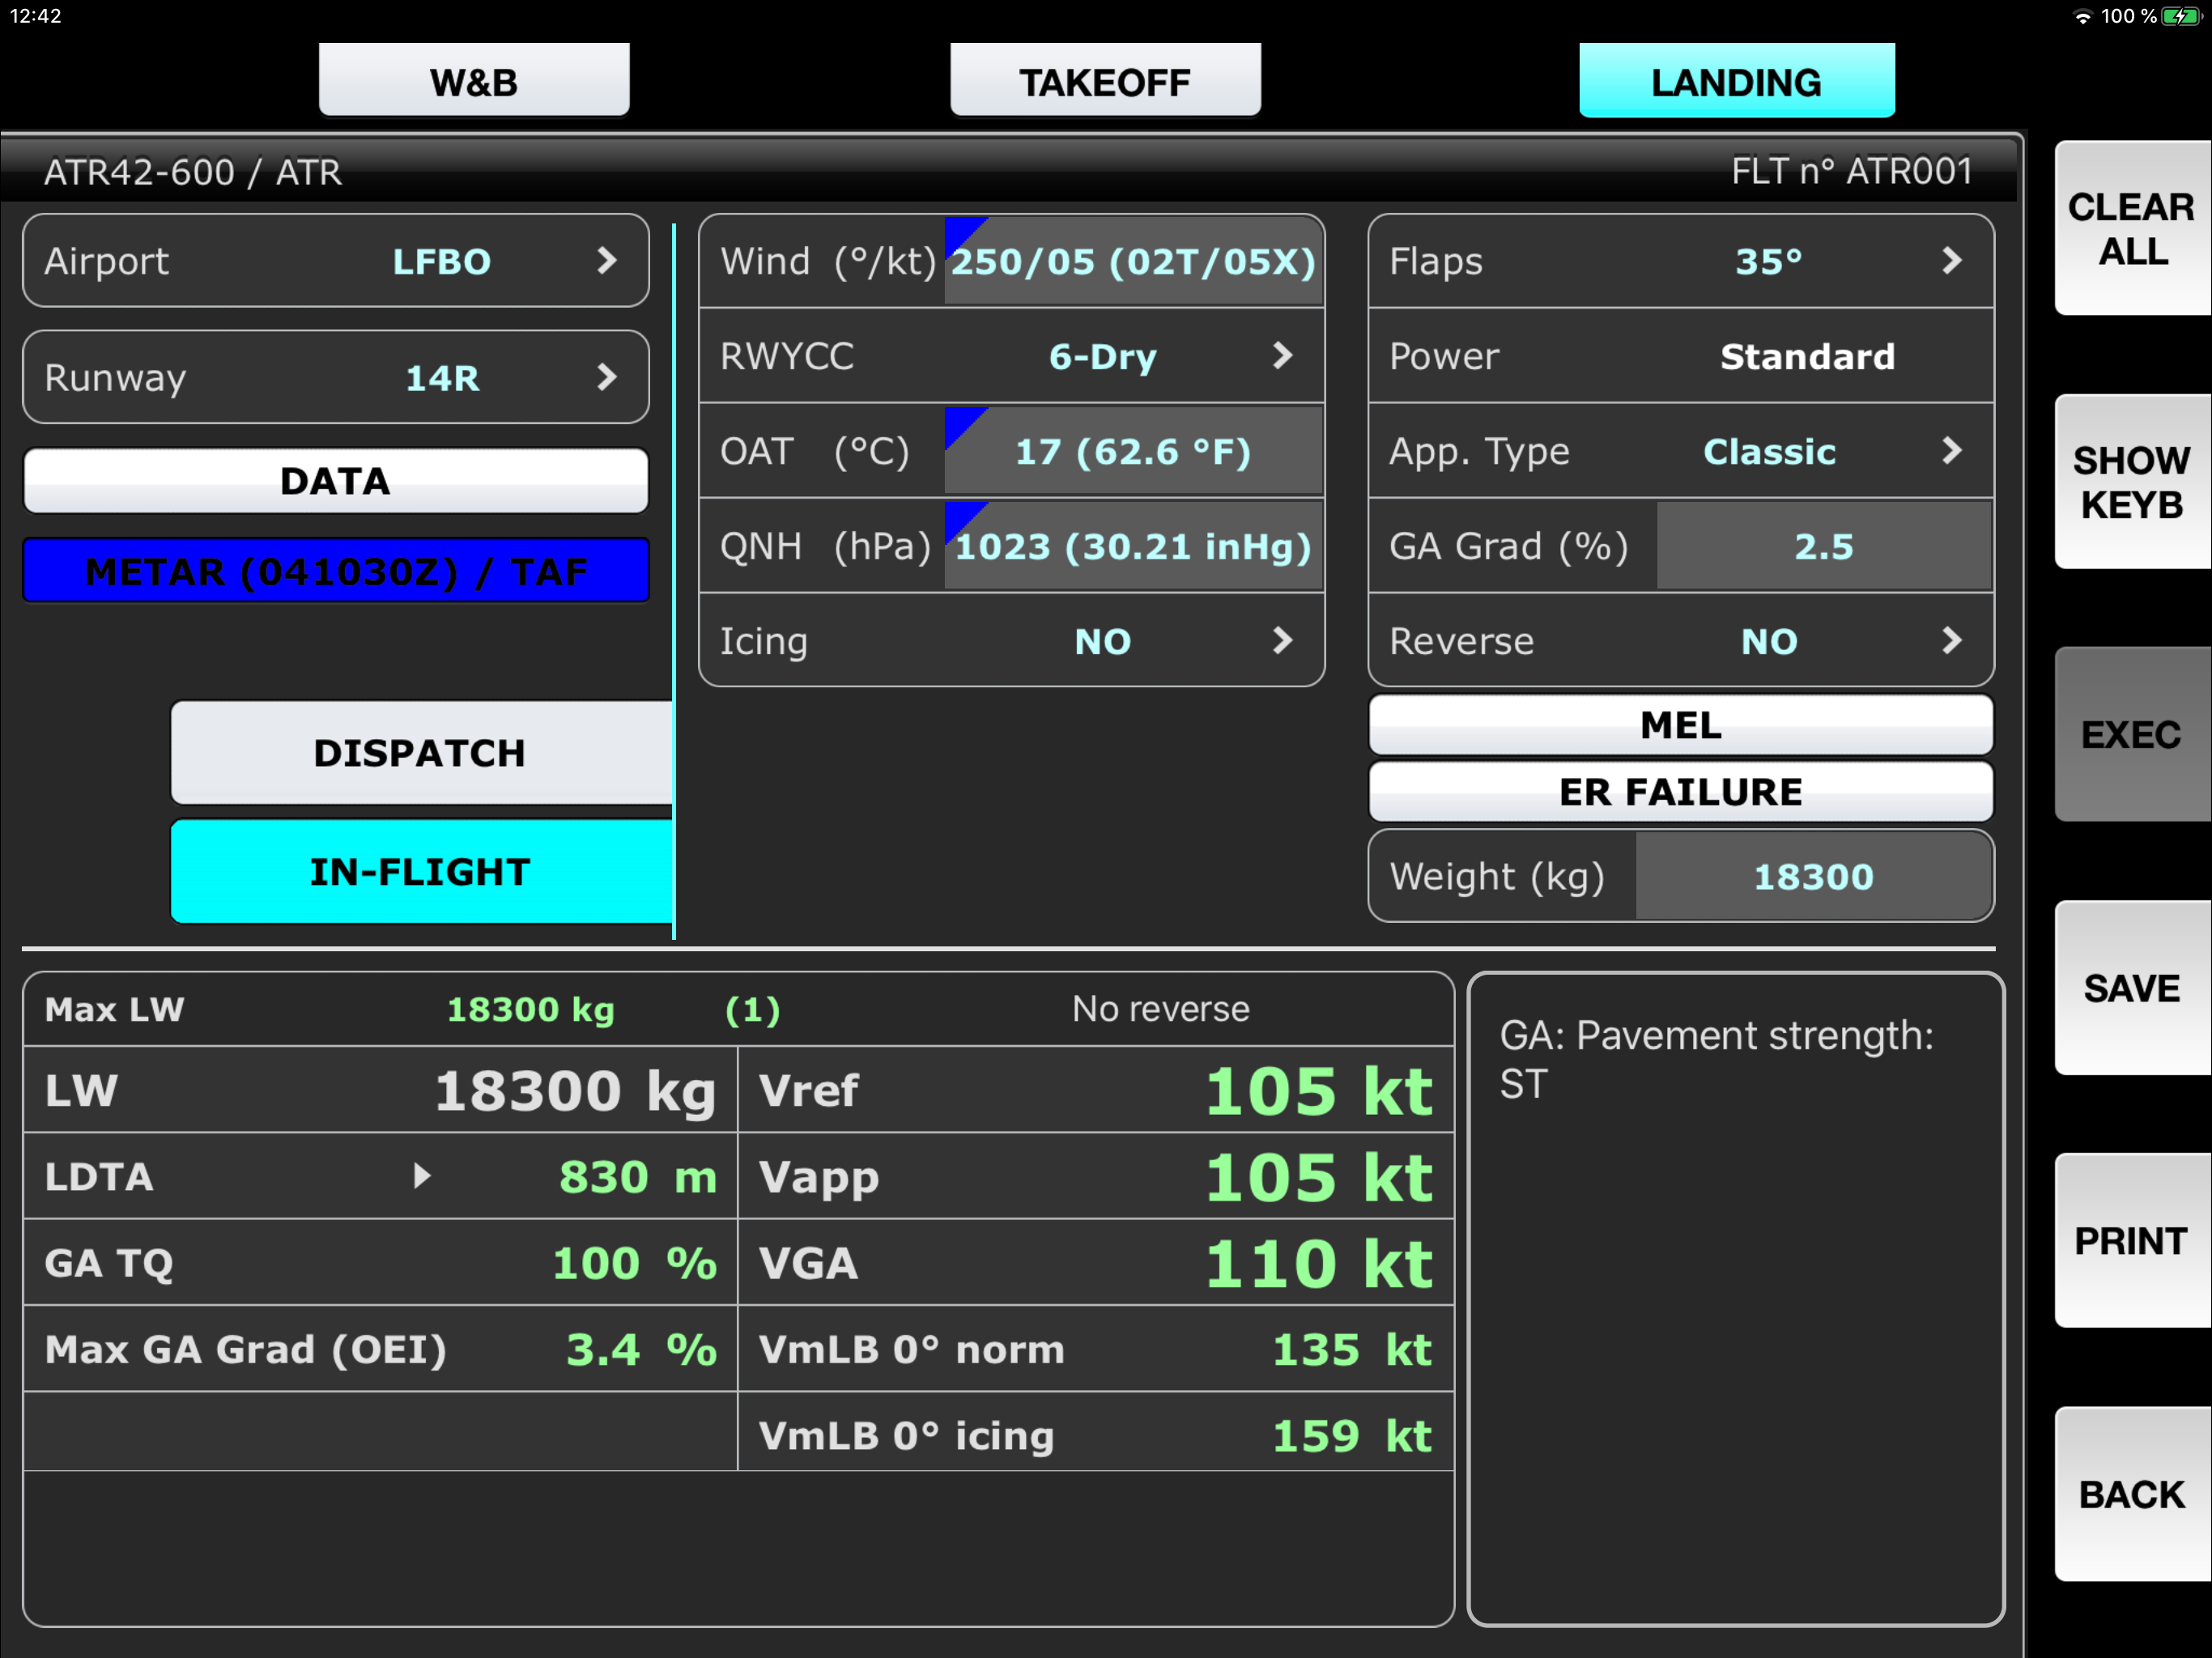Open Airport LFBO selector chevron
This screenshot has height=1658, width=2212.
click(606, 261)
